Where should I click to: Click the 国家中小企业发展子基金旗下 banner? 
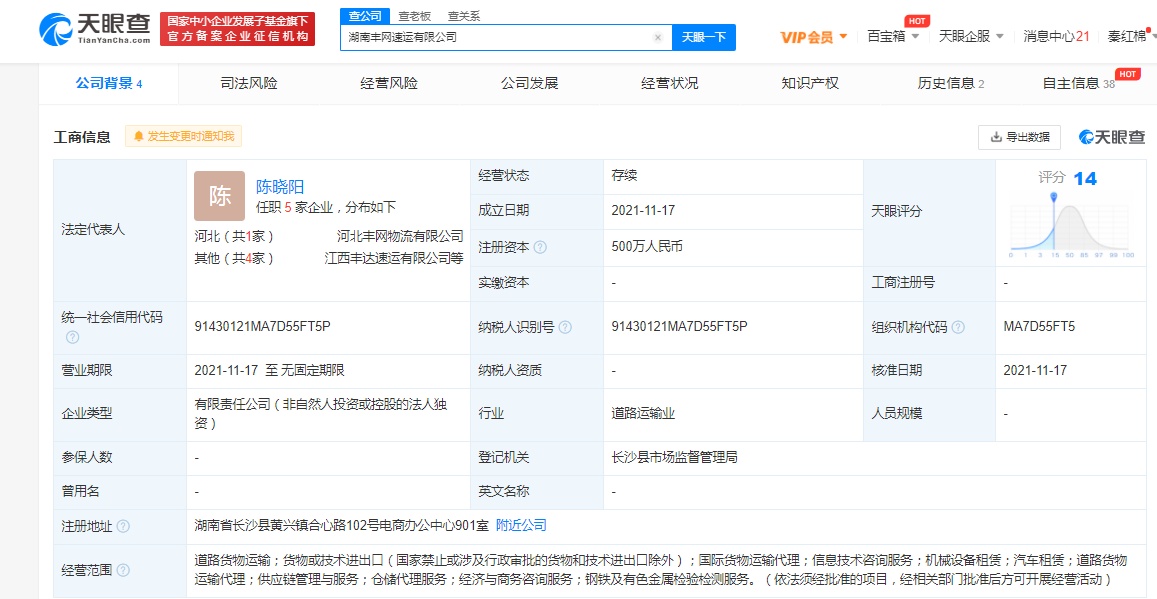coord(237,29)
